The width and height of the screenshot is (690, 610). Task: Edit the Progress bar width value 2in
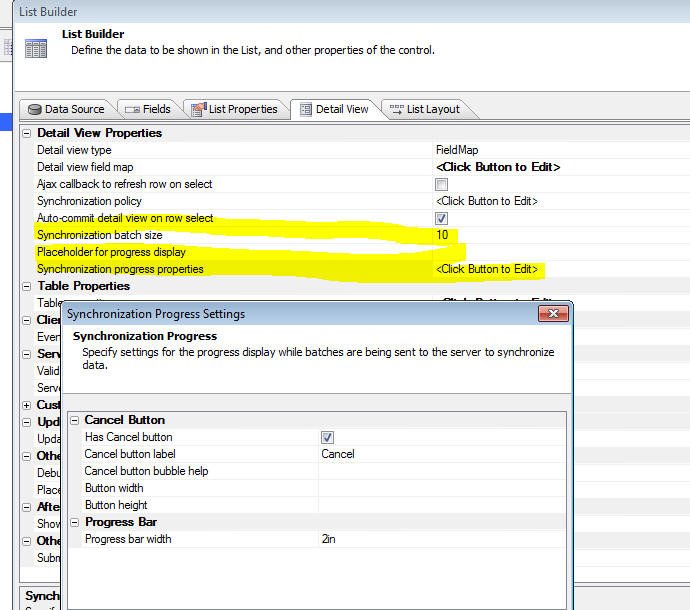[328, 539]
